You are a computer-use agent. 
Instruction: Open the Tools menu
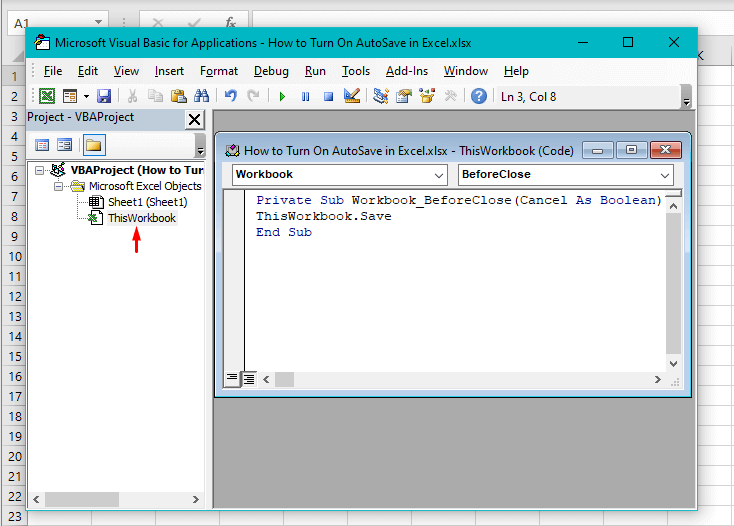pyautogui.click(x=356, y=71)
